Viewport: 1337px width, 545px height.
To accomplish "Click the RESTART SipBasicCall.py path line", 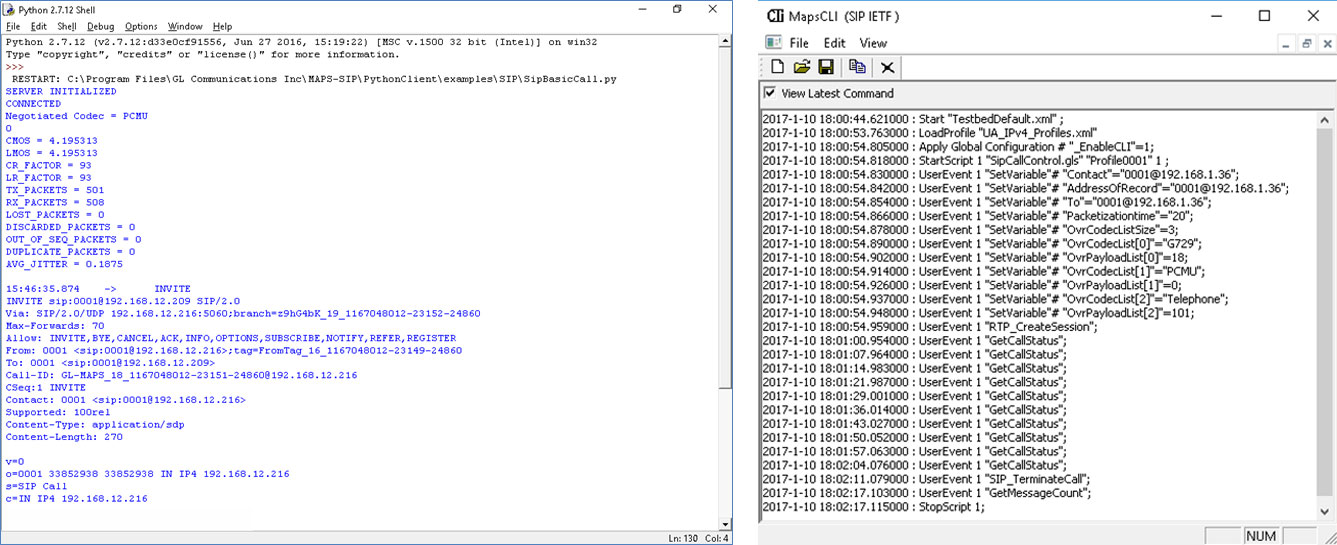I will pos(314,79).
